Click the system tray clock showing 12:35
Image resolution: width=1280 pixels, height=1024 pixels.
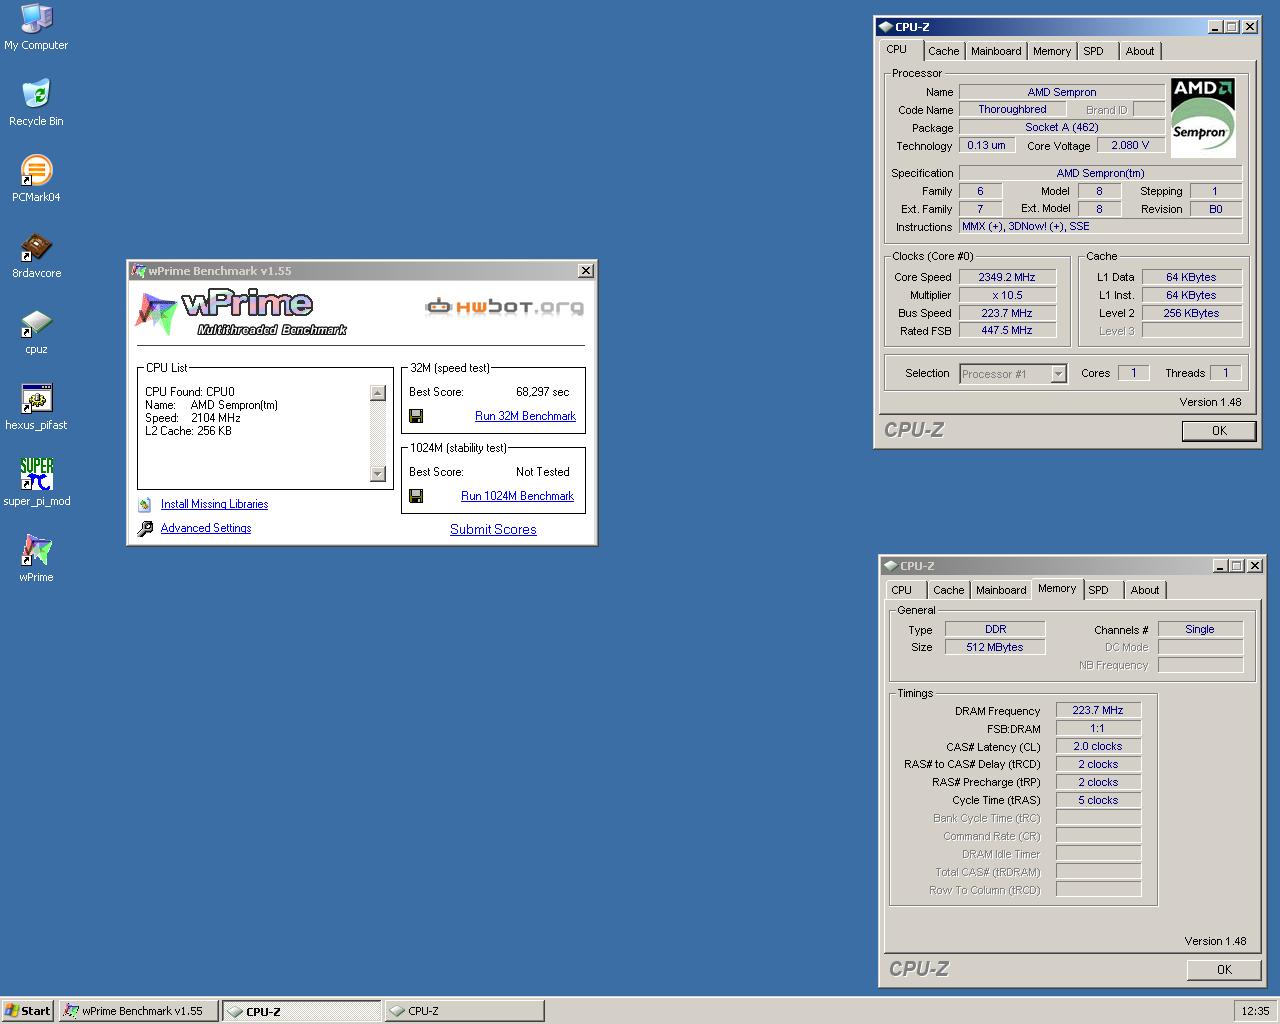coord(1255,1011)
